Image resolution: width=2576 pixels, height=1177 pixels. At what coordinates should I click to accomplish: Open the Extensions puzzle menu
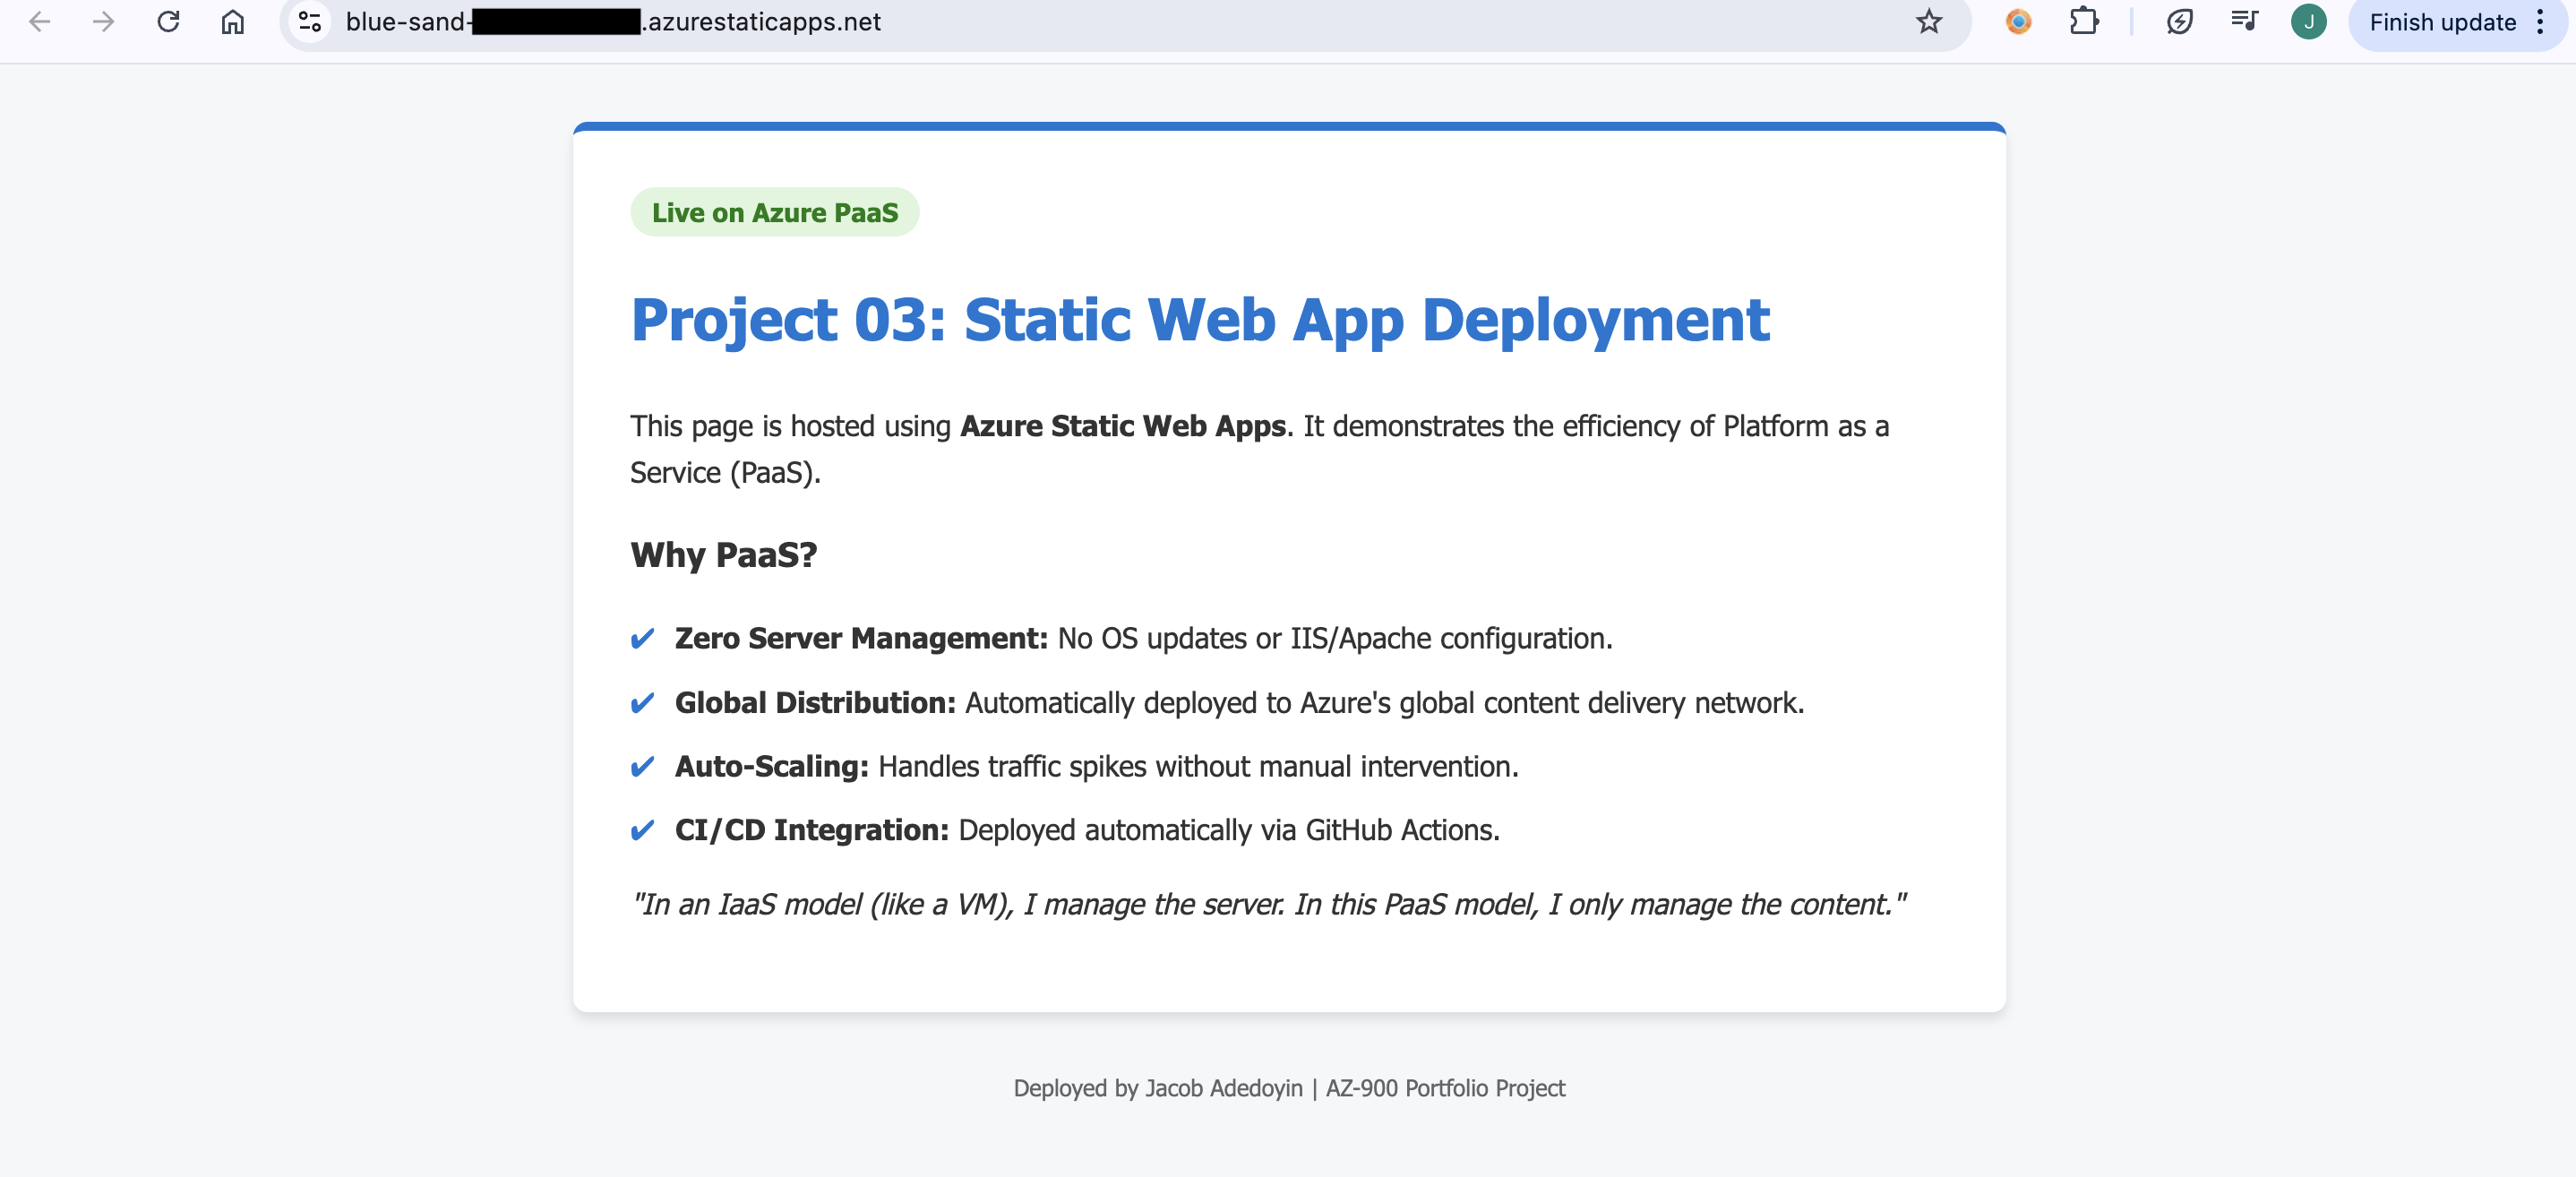[2084, 22]
